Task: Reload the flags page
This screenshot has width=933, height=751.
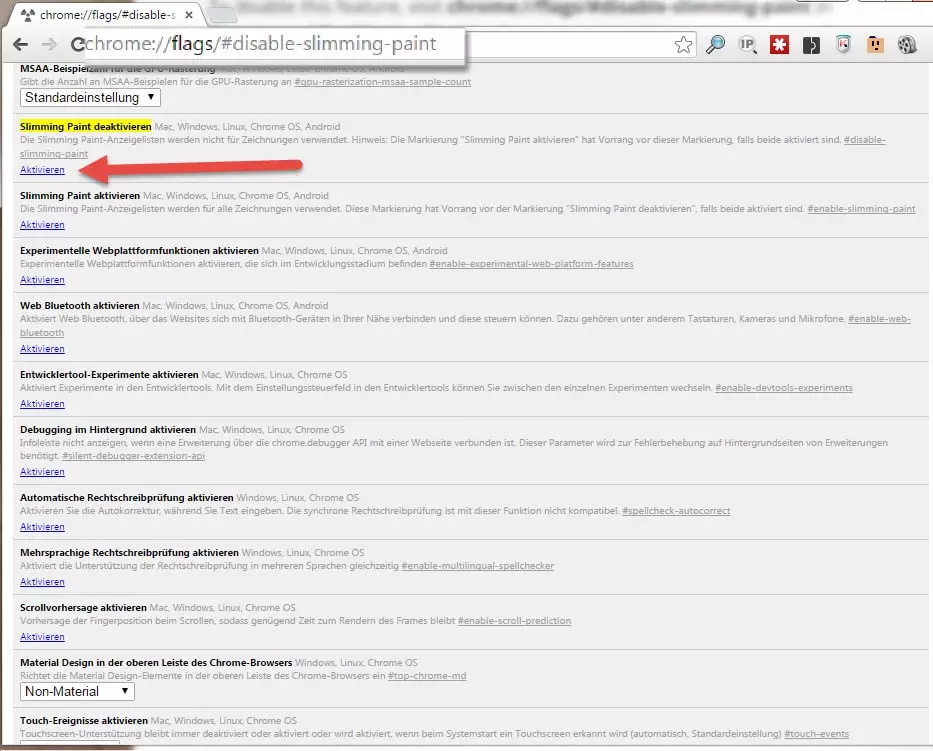Action: pyautogui.click(x=77, y=44)
